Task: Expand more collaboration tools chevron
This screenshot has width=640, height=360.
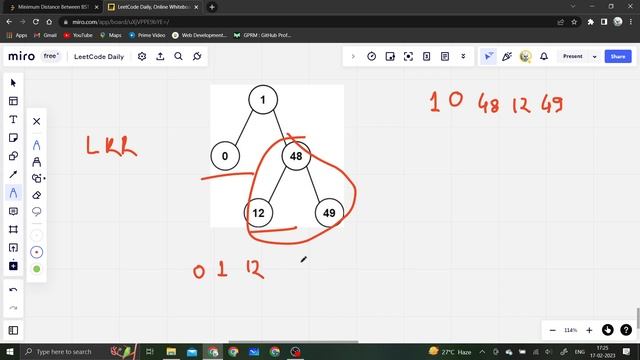Action: coord(463,56)
